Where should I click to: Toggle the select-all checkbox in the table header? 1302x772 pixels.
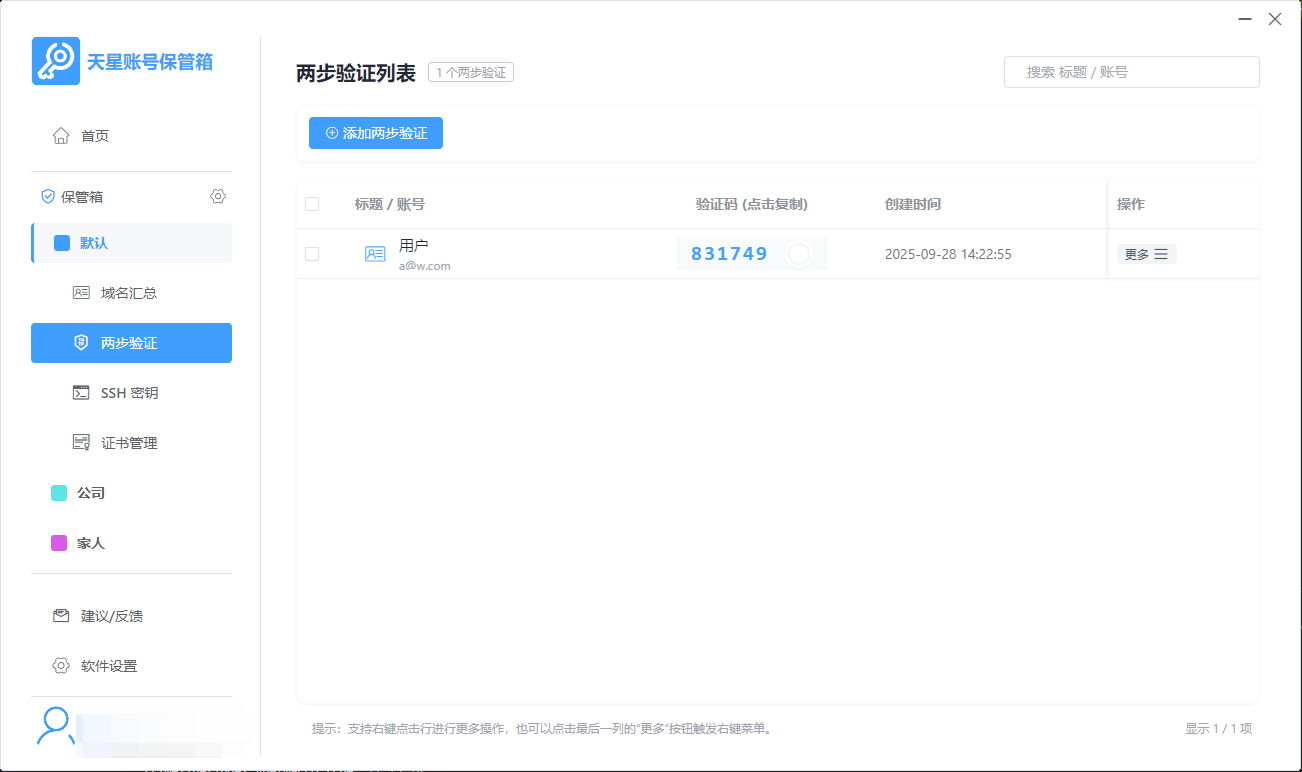point(311,203)
